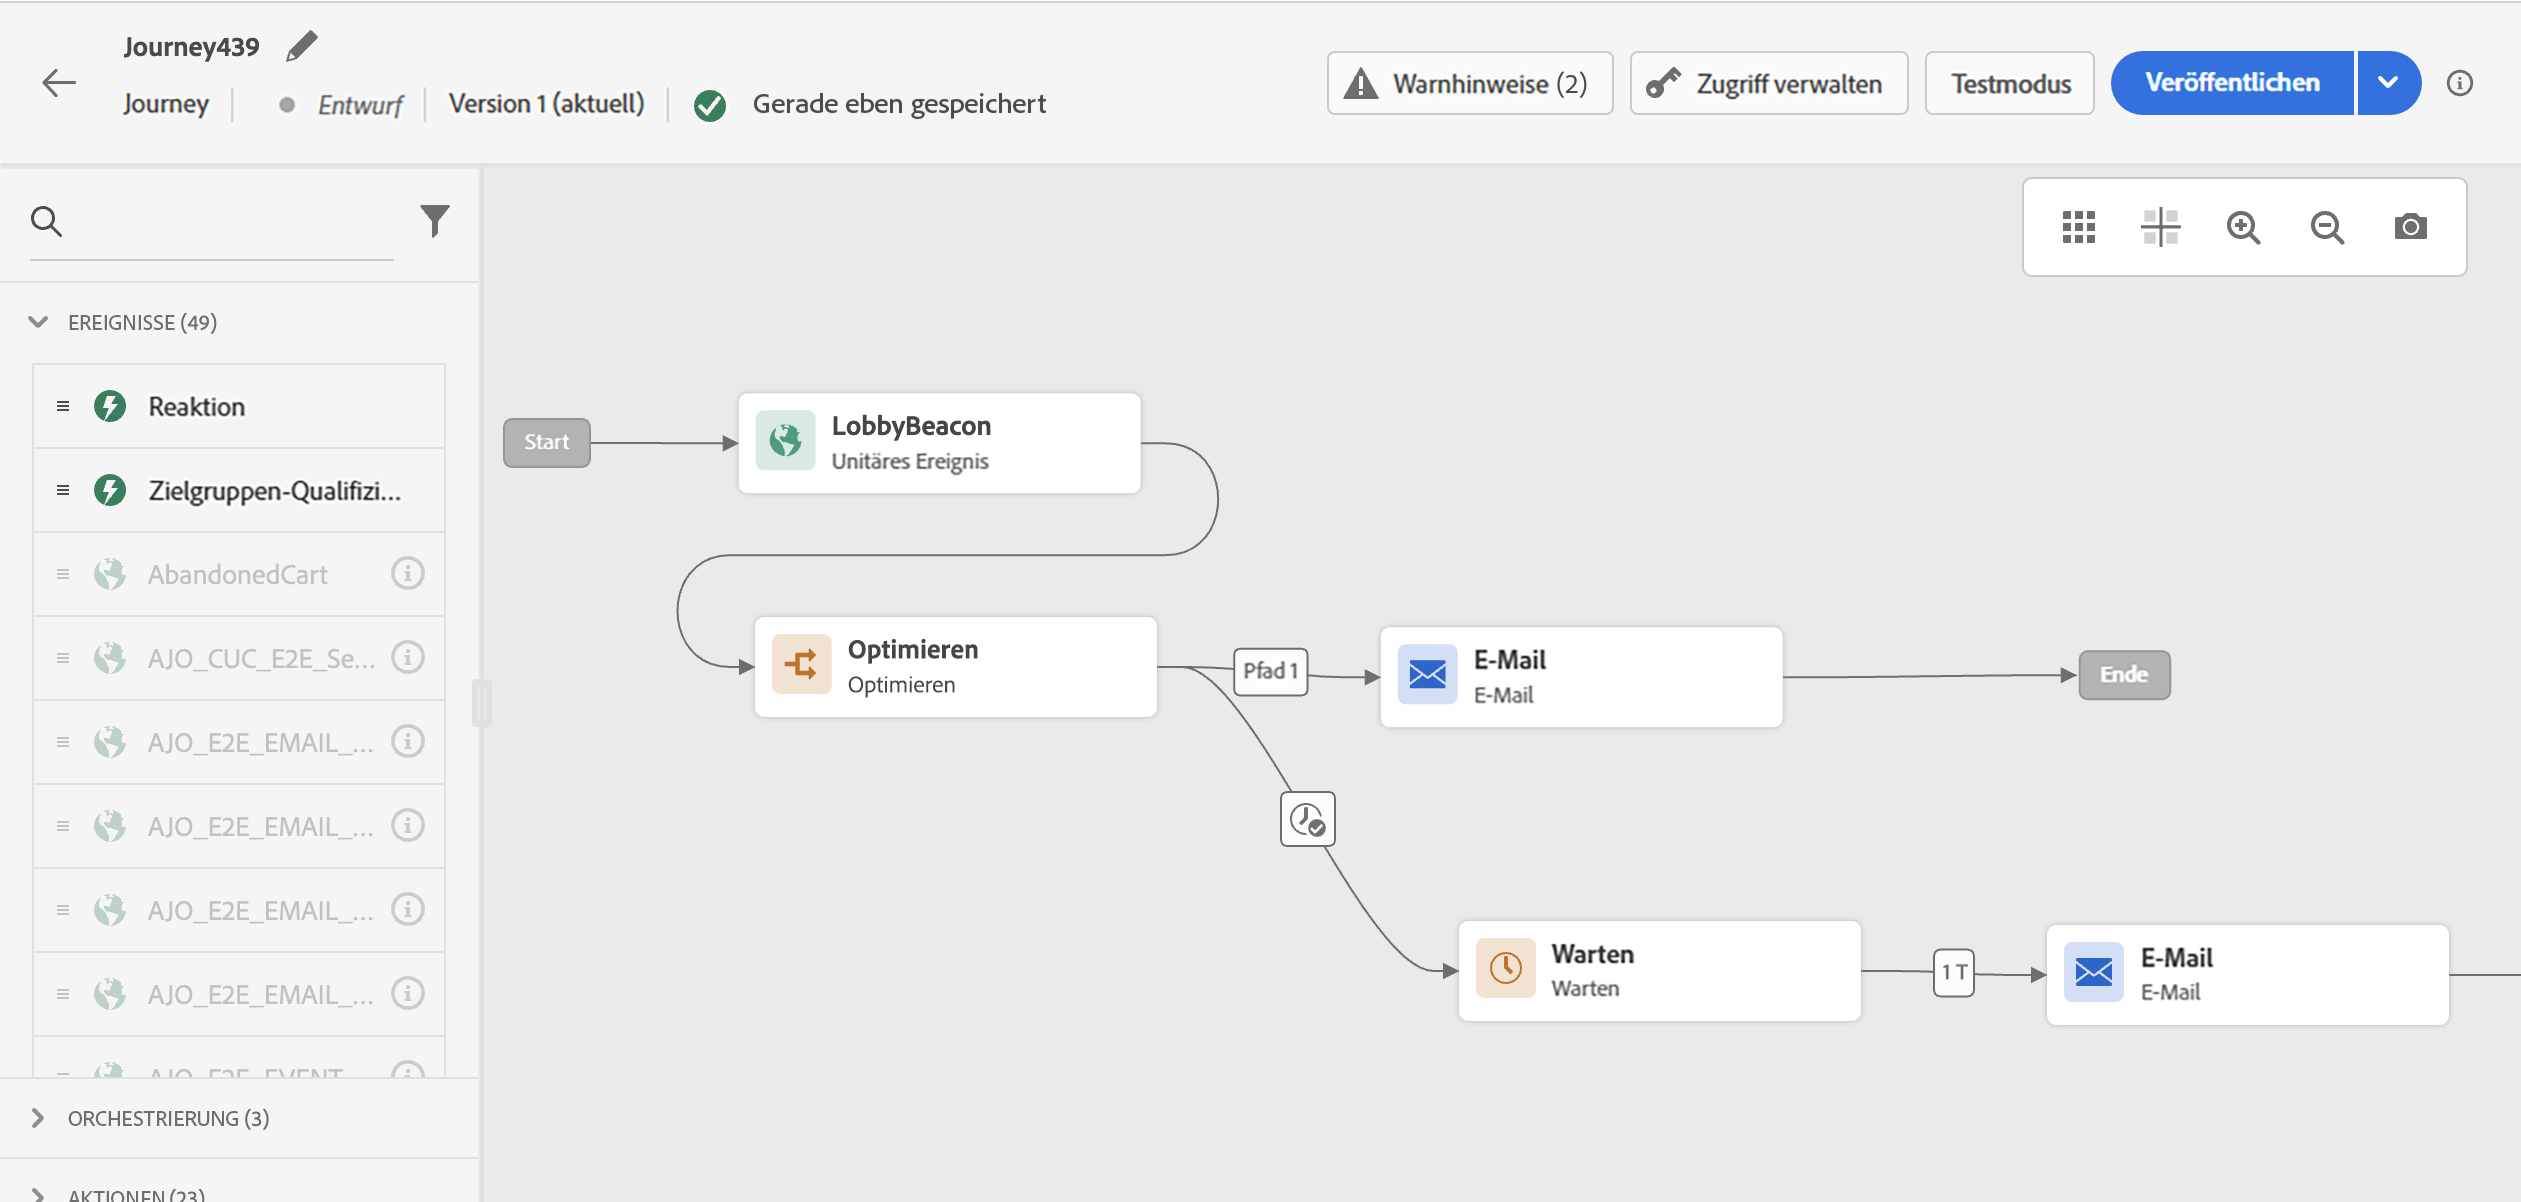Click the zoom out magnifier icon
The height and width of the screenshot is (1202, 2521).
(x=2327, y=227)
